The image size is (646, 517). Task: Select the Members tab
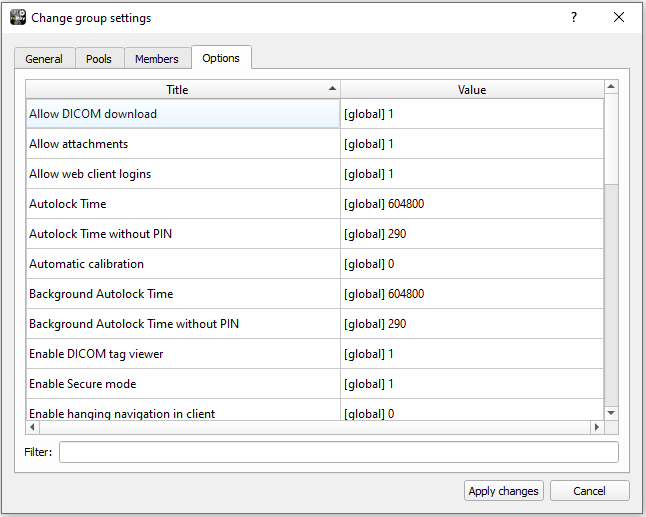pos(157,59)
